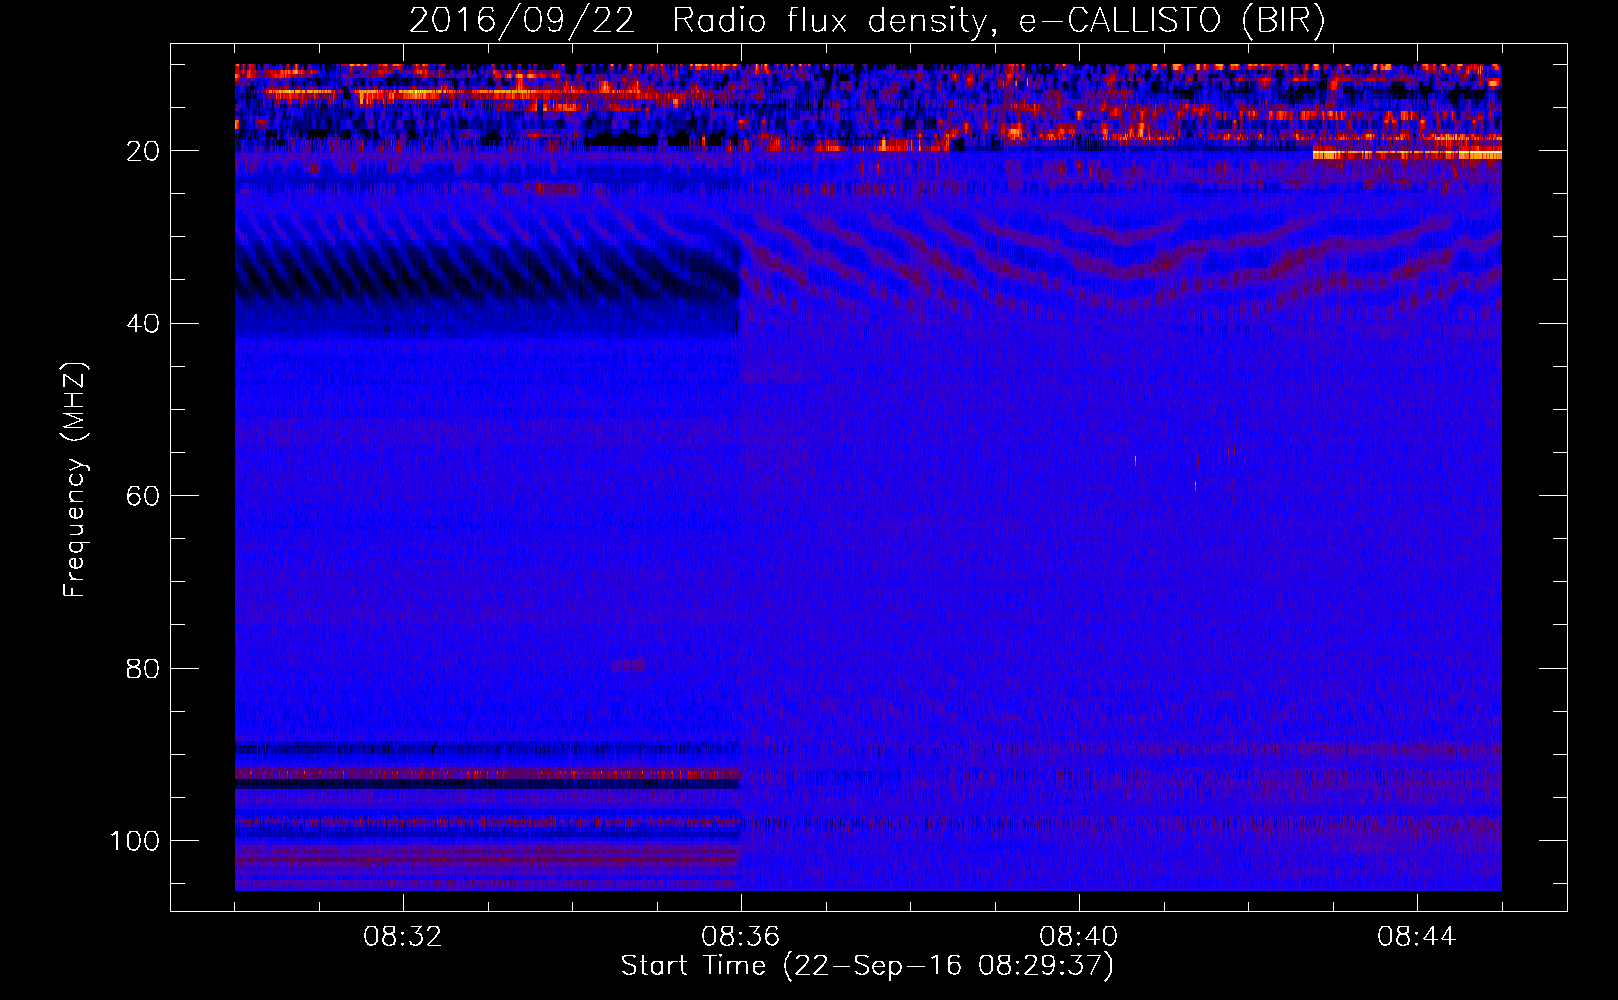This screenshot has width=1618, height=1000.
Task: Click the bright yellow band near 20 MHz
Action: 1407,154
